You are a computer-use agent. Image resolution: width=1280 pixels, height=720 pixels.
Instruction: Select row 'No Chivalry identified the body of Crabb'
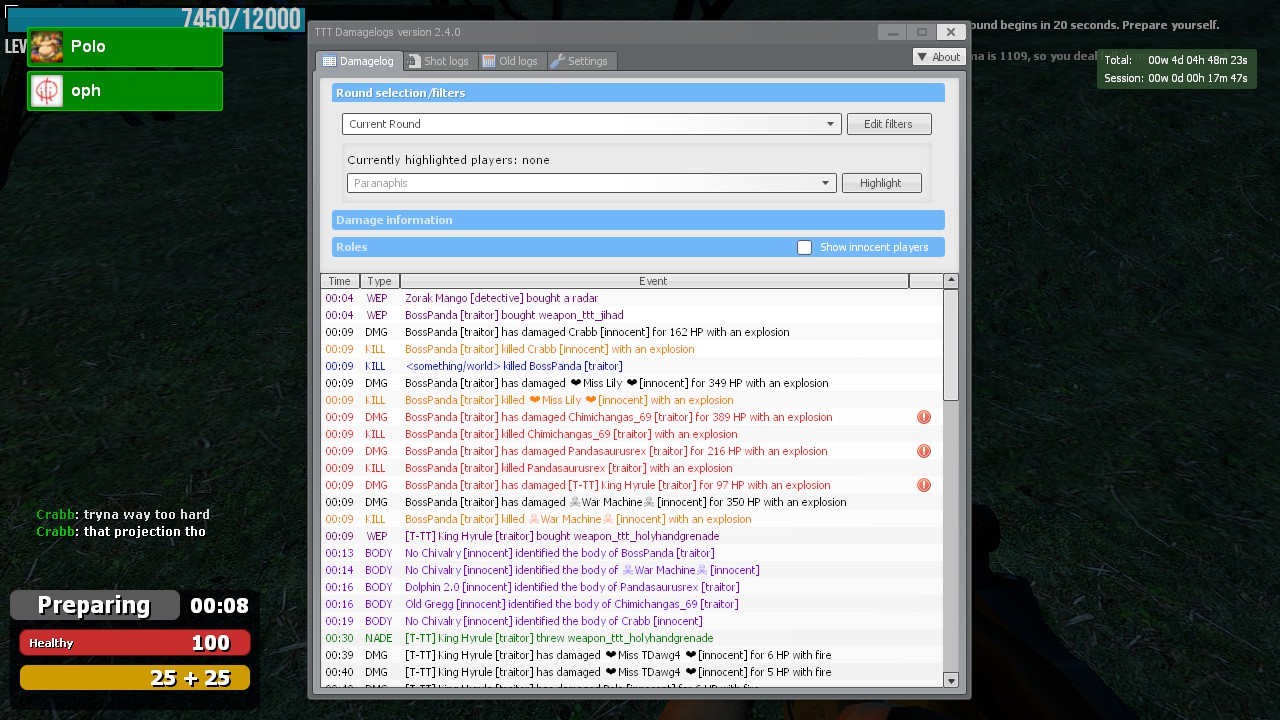631,621
